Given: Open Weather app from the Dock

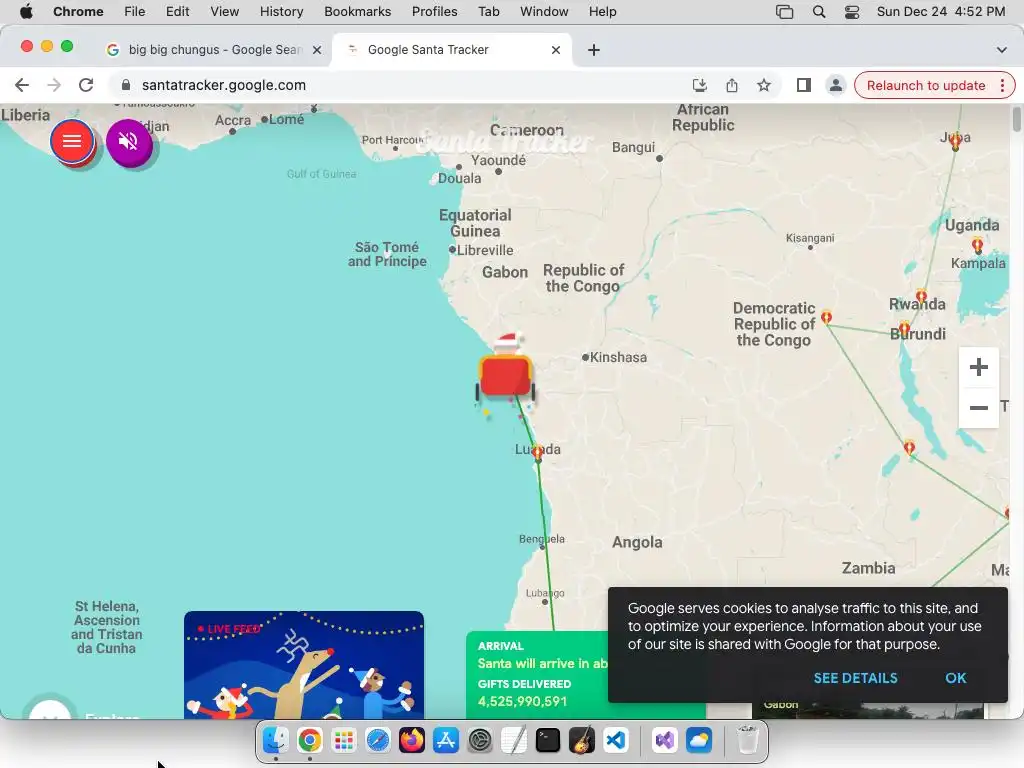Looking at the screenshot, I should (698, 741).
